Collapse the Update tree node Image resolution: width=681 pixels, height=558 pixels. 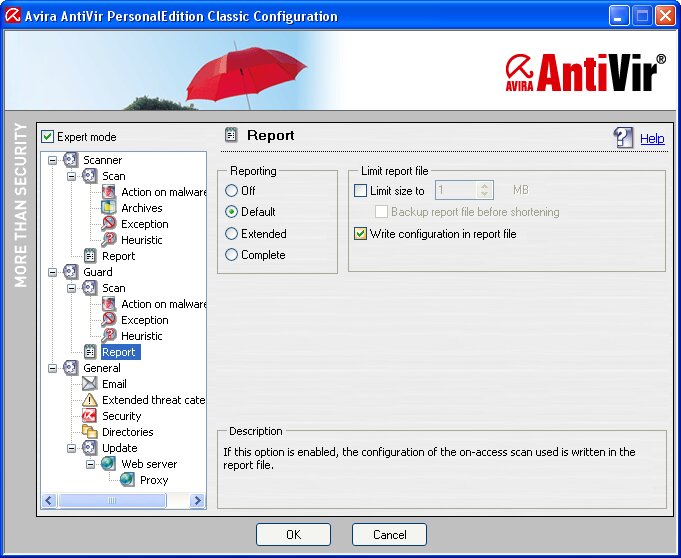[71, 448]
